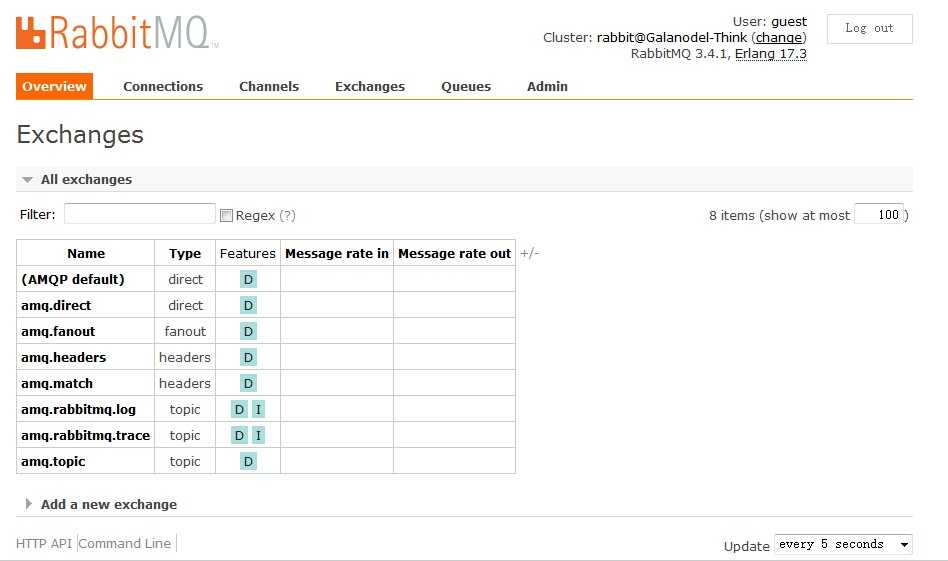Sort by Message rate in header
Image resolution: width=948 pixels, height=561 pixels.
pyautogui.click(x=337, y=253)
